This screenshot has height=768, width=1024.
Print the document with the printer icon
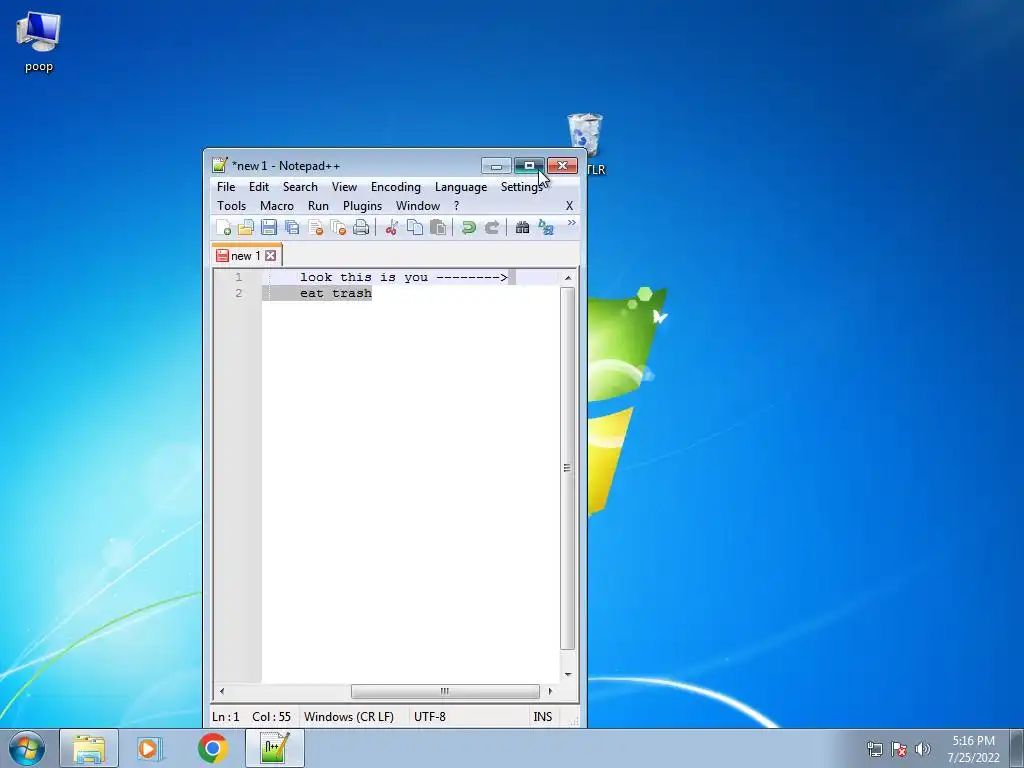click(361, 227)
